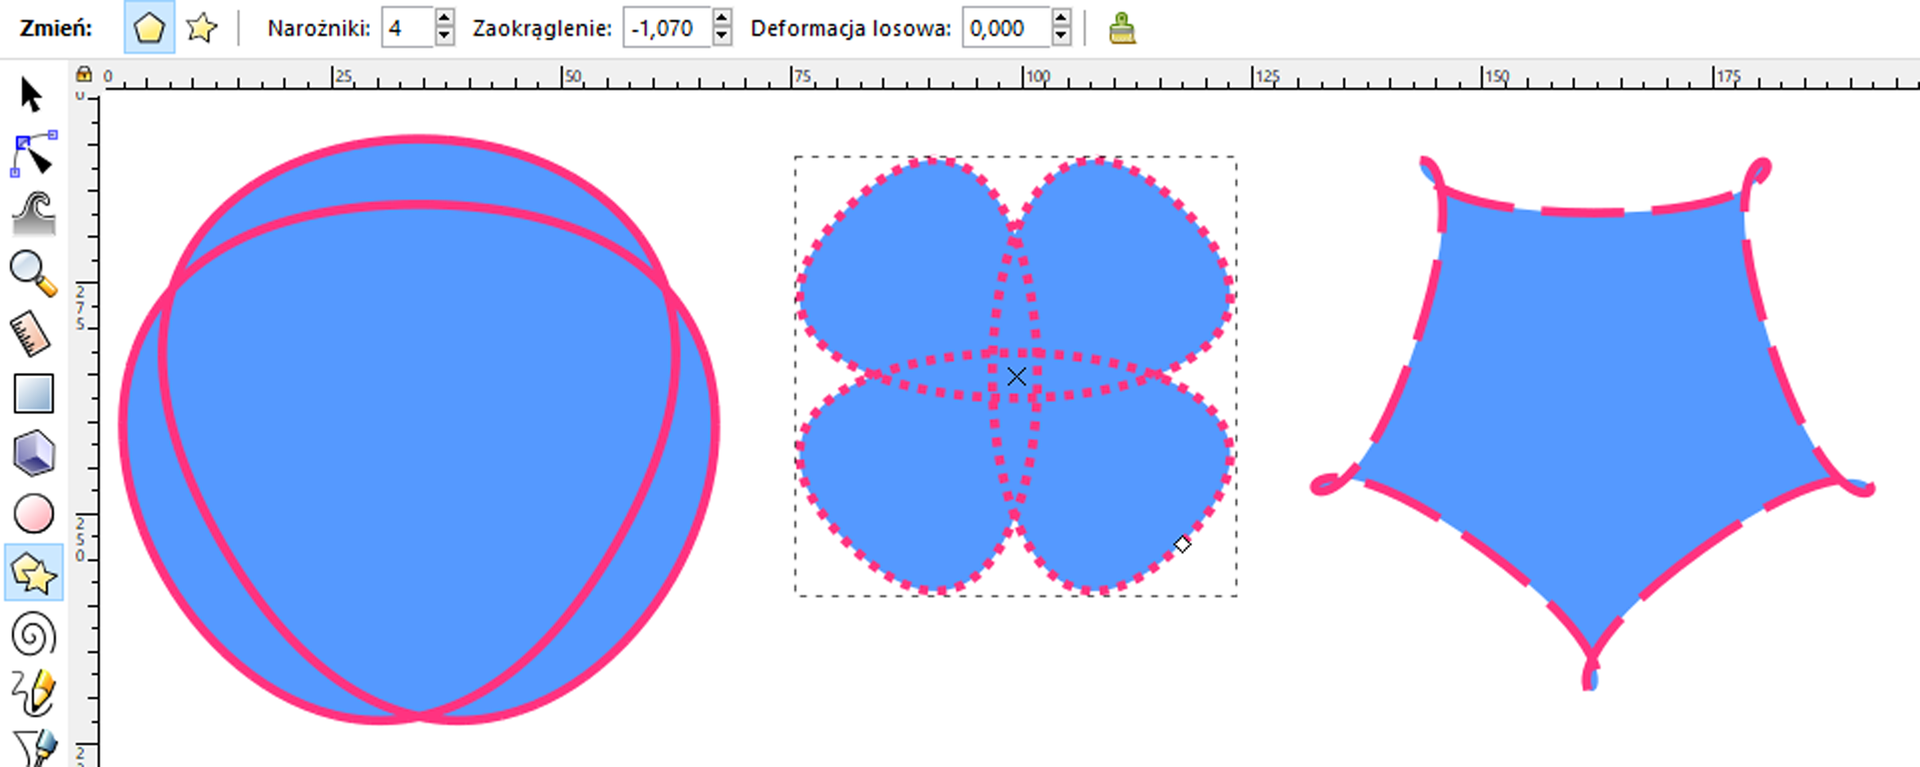Select the Spiral tool
The height and width of the screenshot is (767, 1920).
click(x=33, y=634)
